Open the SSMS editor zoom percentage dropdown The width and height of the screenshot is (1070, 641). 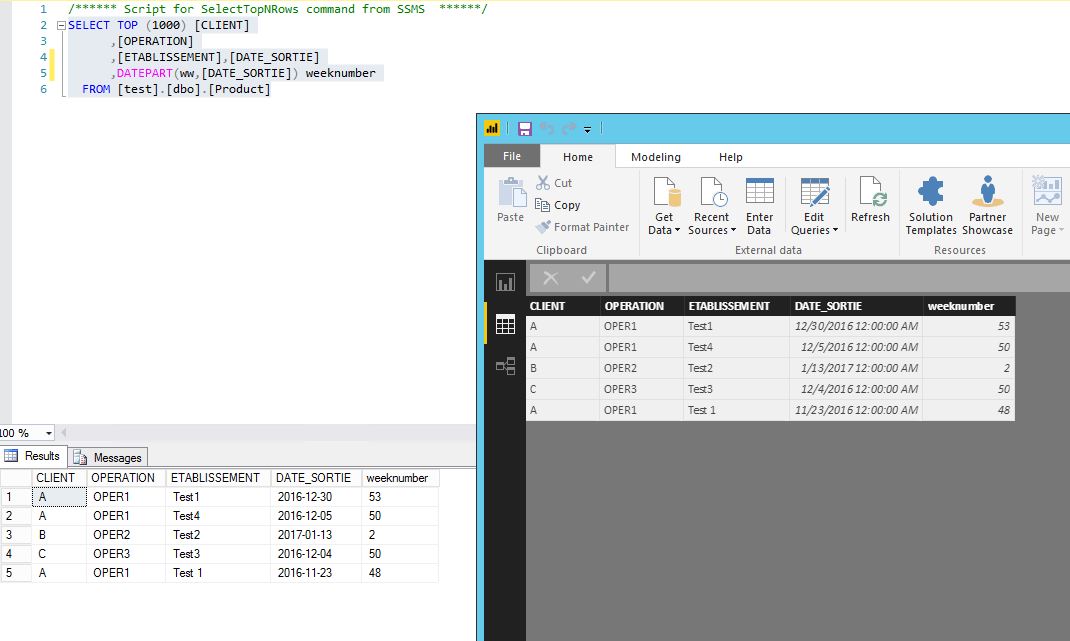(x=48, y=433)
